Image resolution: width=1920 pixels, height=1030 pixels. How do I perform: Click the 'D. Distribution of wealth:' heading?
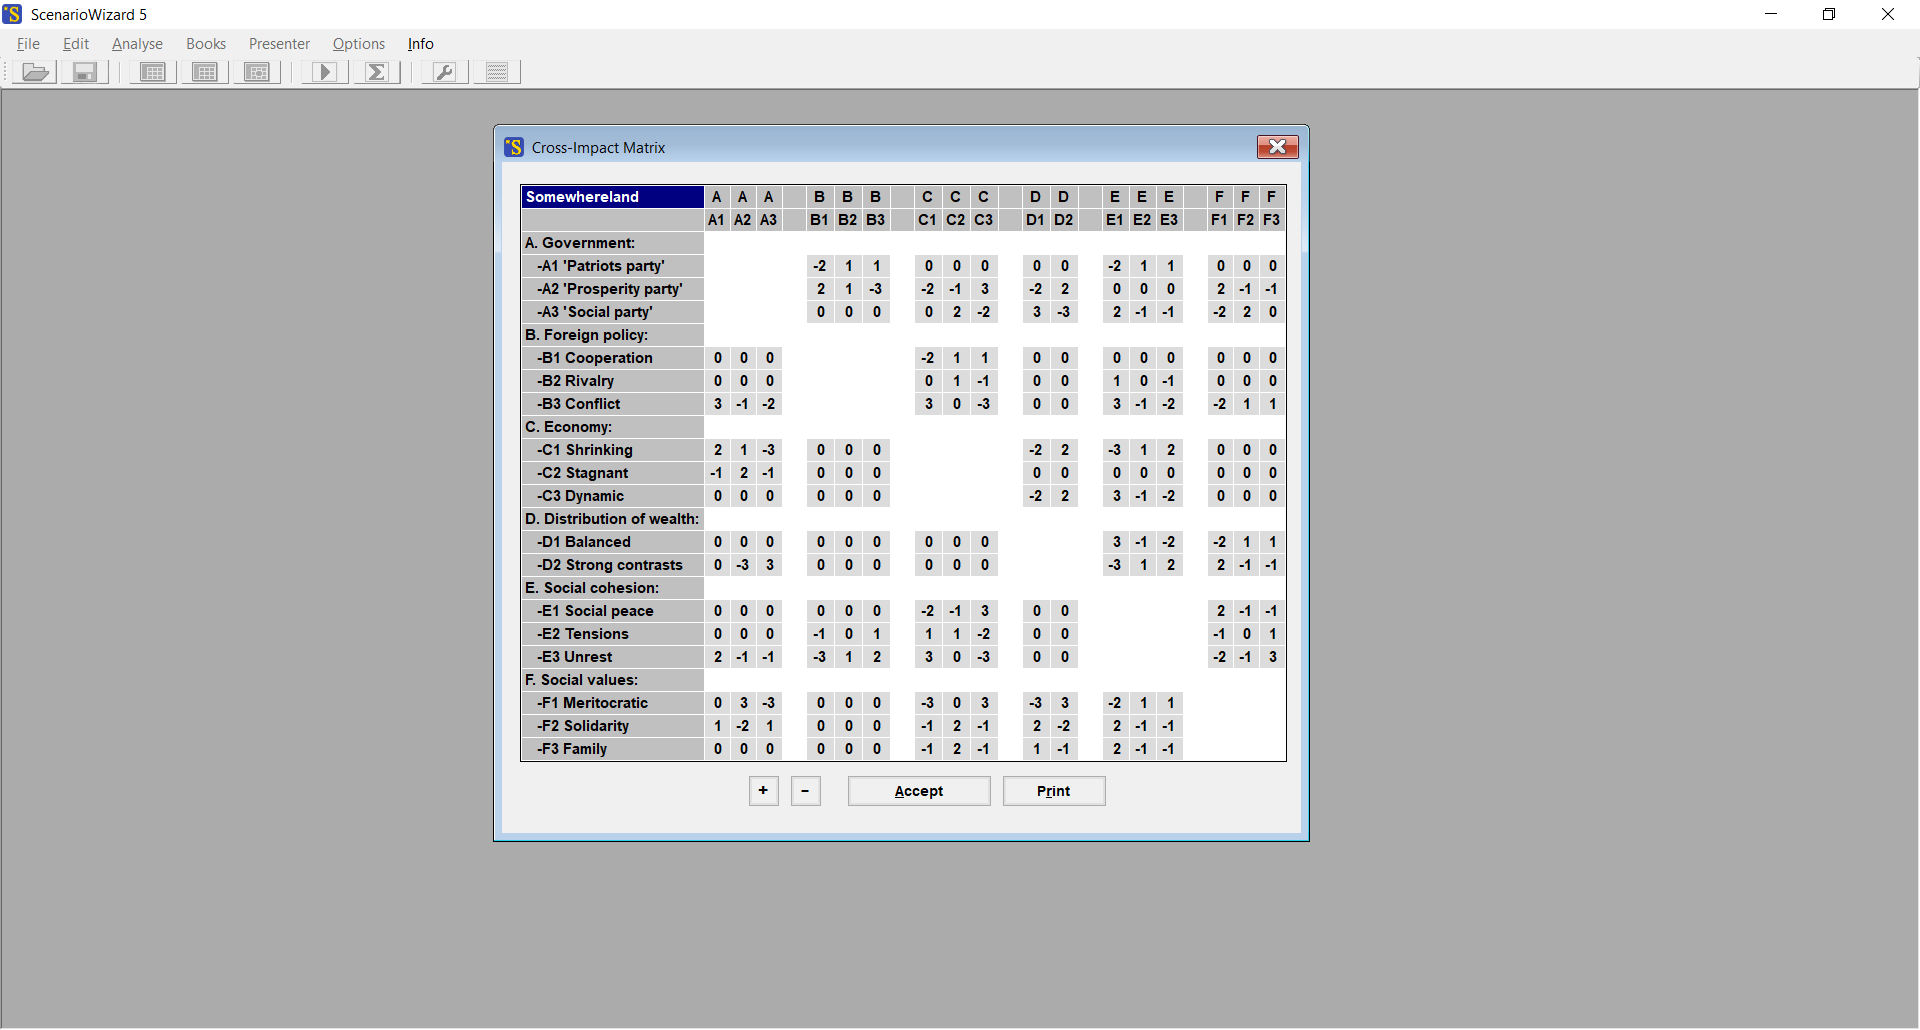pyautogui.click(x=612, y=519)
